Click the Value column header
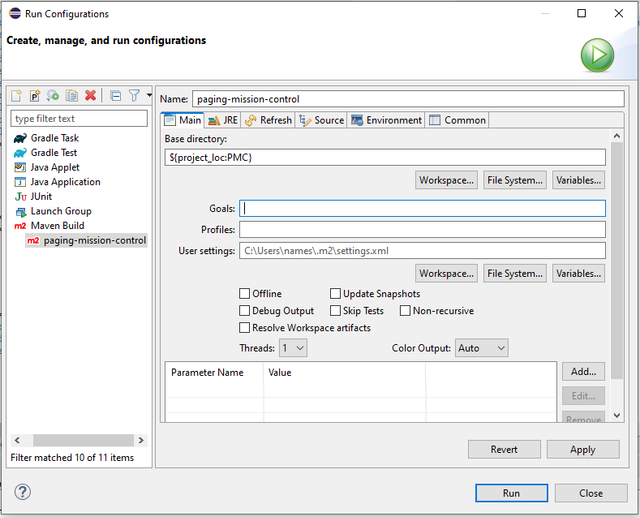The image size is (640, 518). (x=344, y=373)
